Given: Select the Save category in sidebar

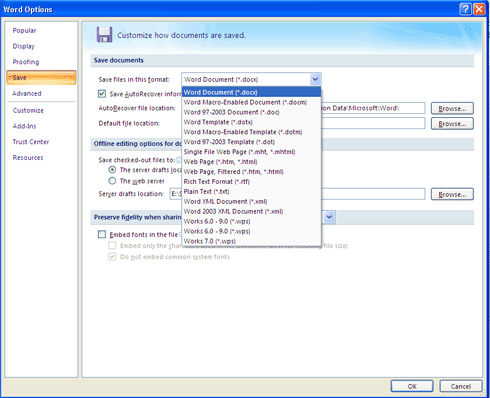Looking at the screenshot, I should pos(41,77).
